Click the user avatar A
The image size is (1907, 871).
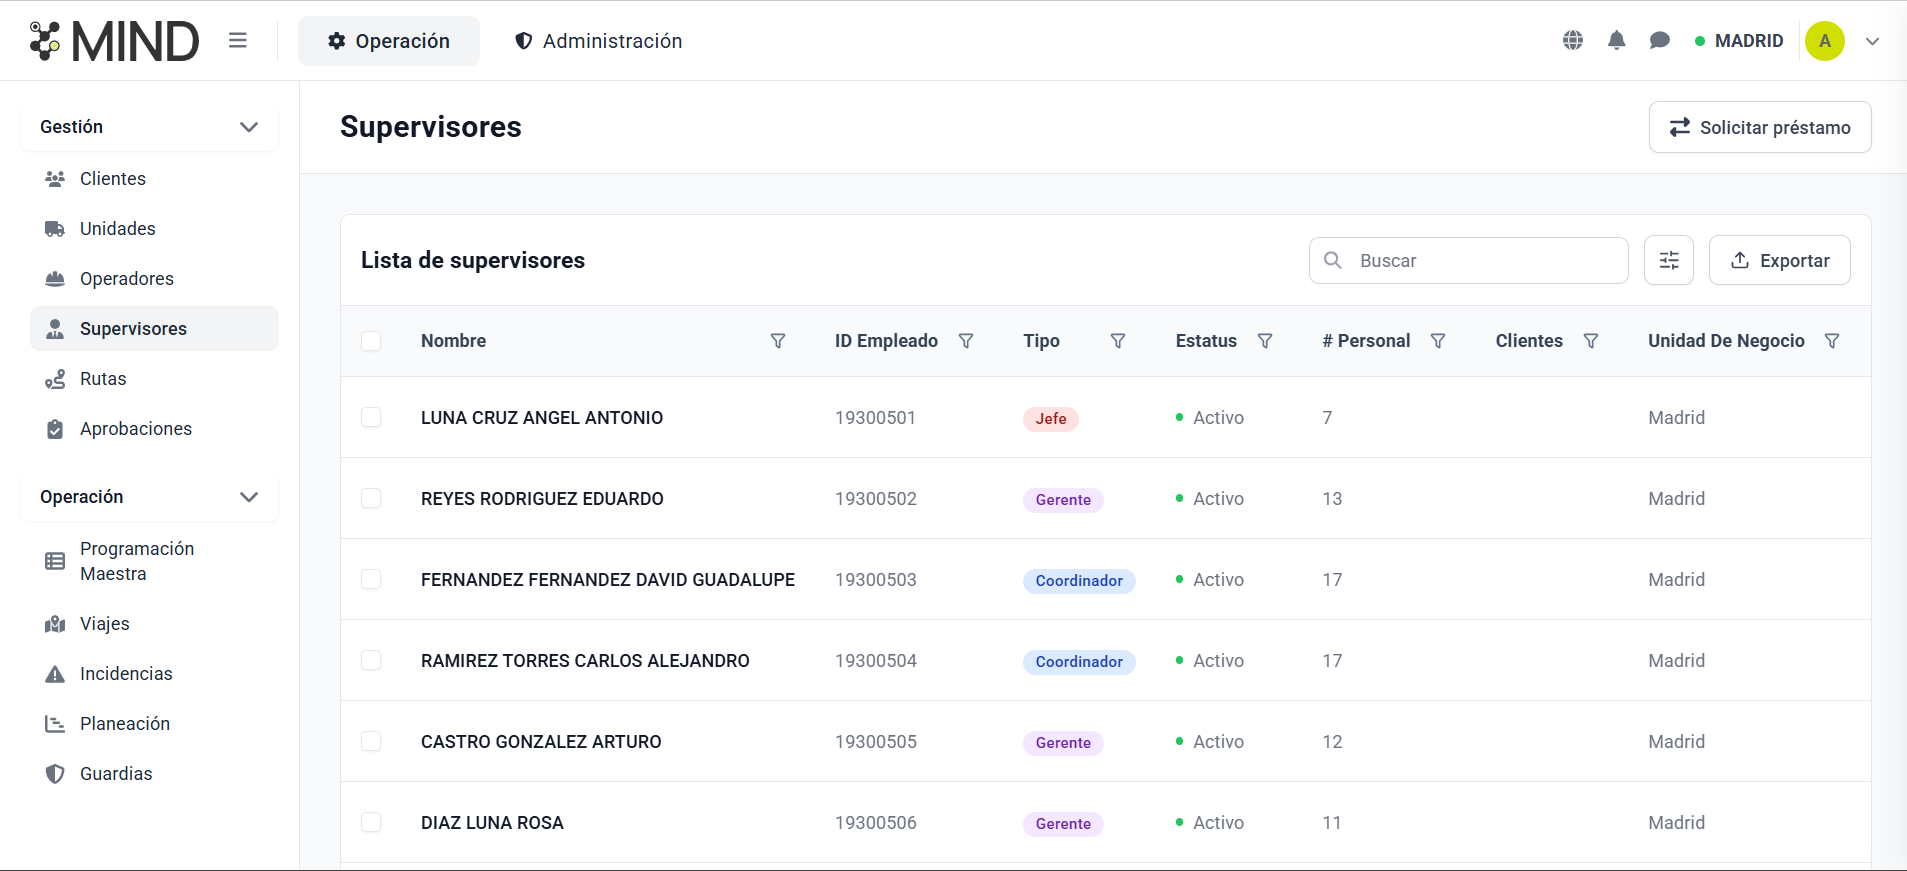click(1825, 41)
